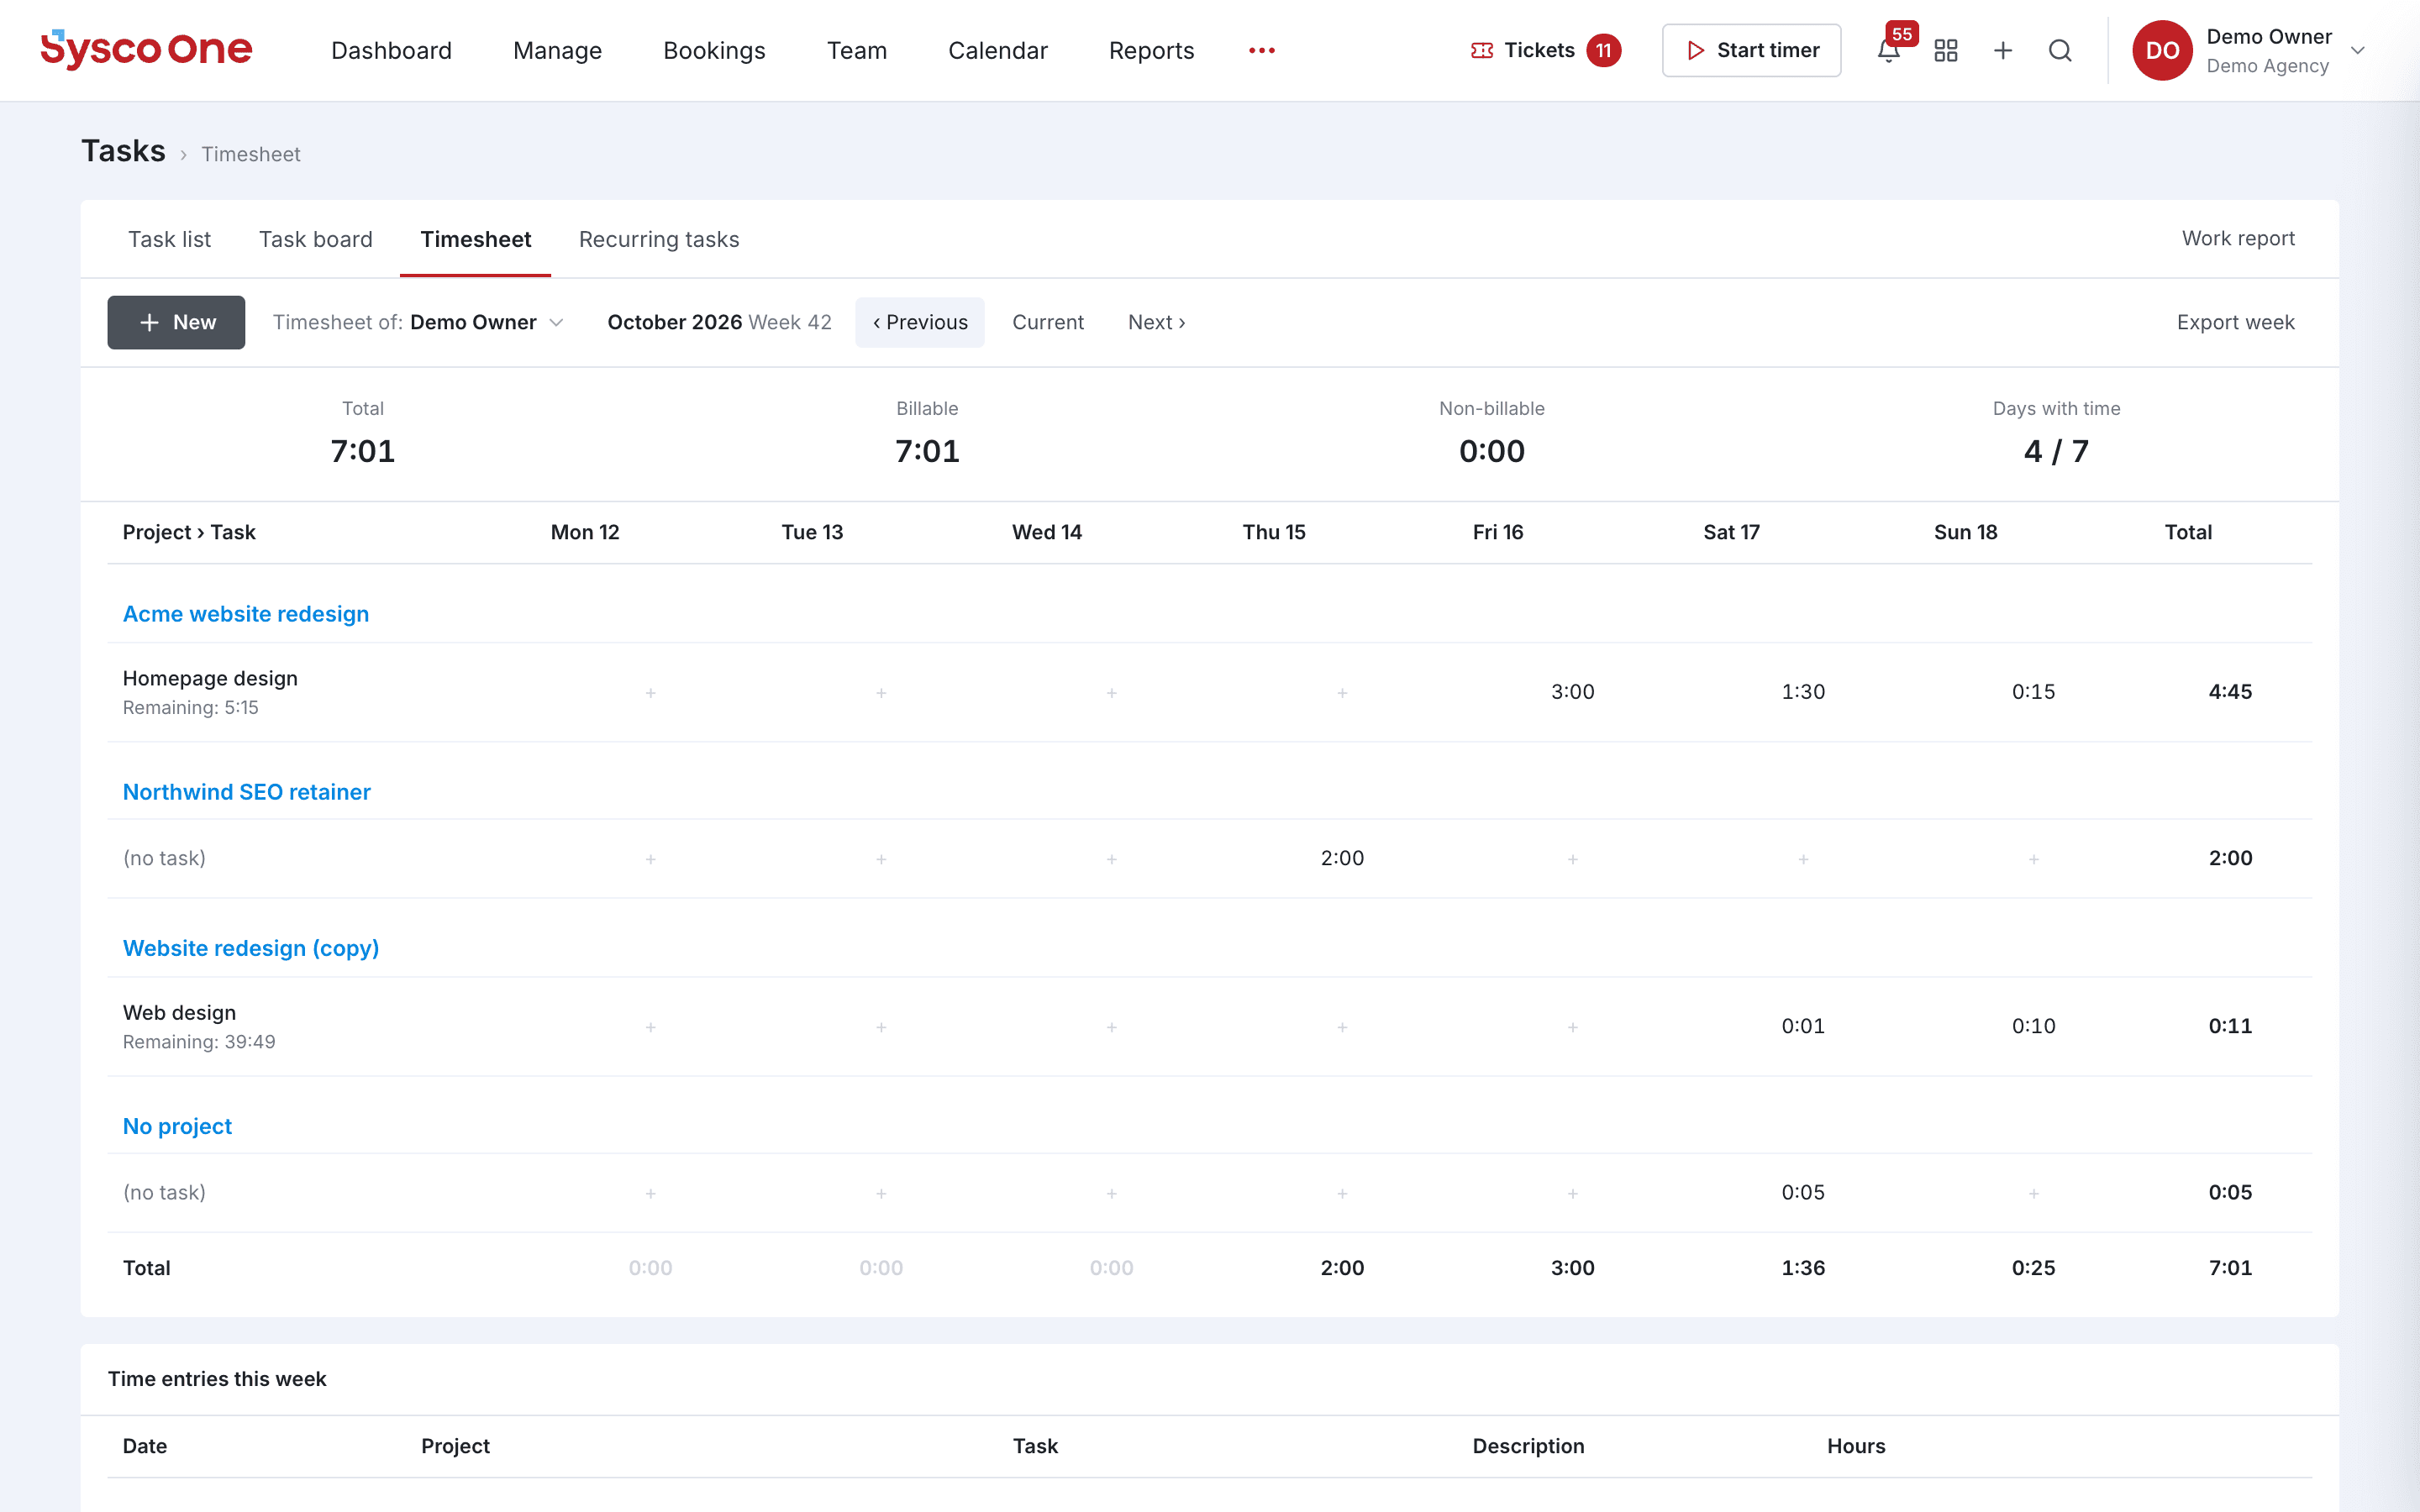
Task: Click Export week
Action: pos(2235,322)
